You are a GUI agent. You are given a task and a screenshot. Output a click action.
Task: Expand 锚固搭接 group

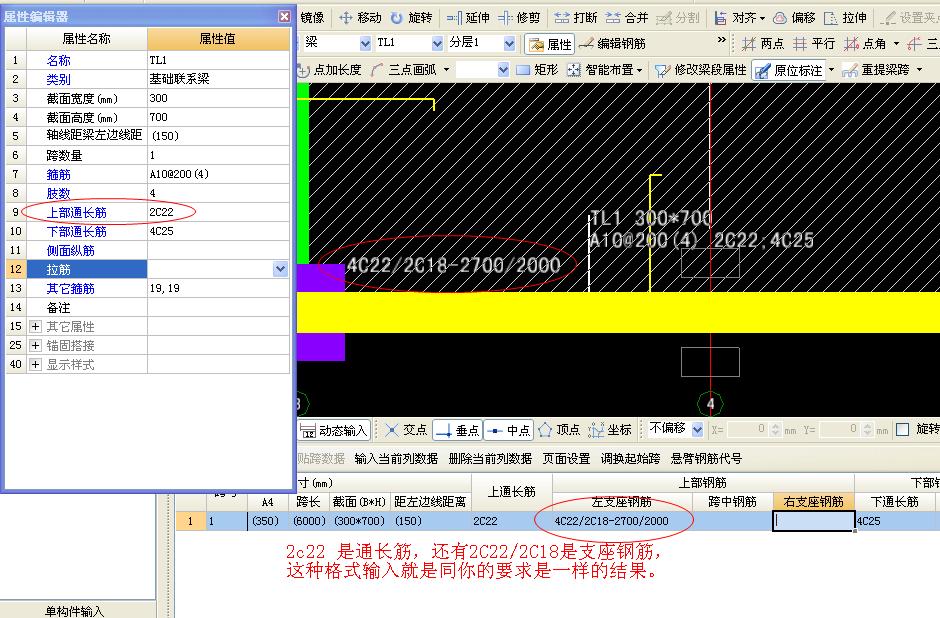tap(35, 345)
